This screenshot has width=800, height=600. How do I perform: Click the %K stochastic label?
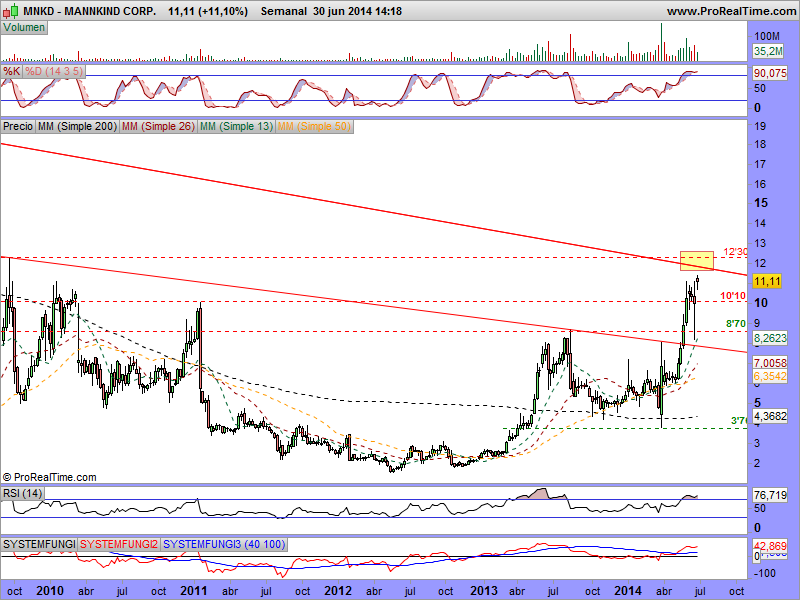(x=11, y=71)
